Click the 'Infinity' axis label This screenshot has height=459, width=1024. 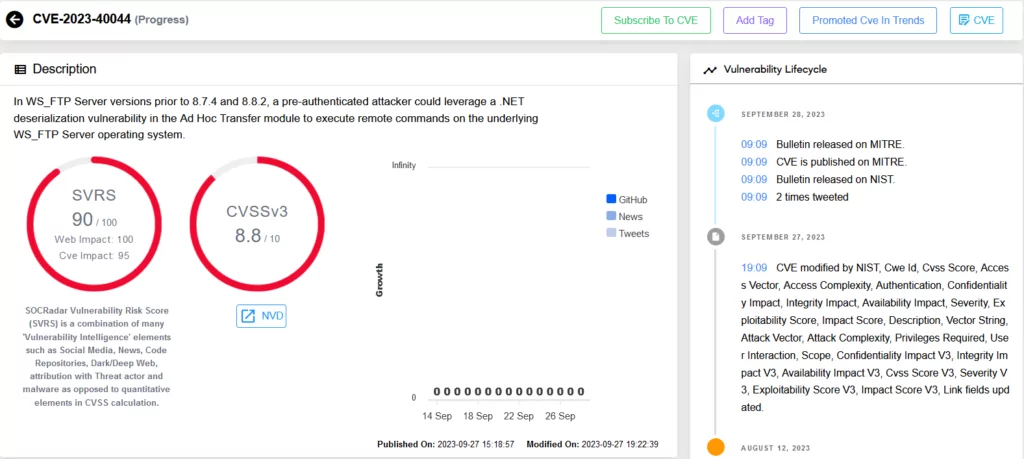(x=404, y=165)
